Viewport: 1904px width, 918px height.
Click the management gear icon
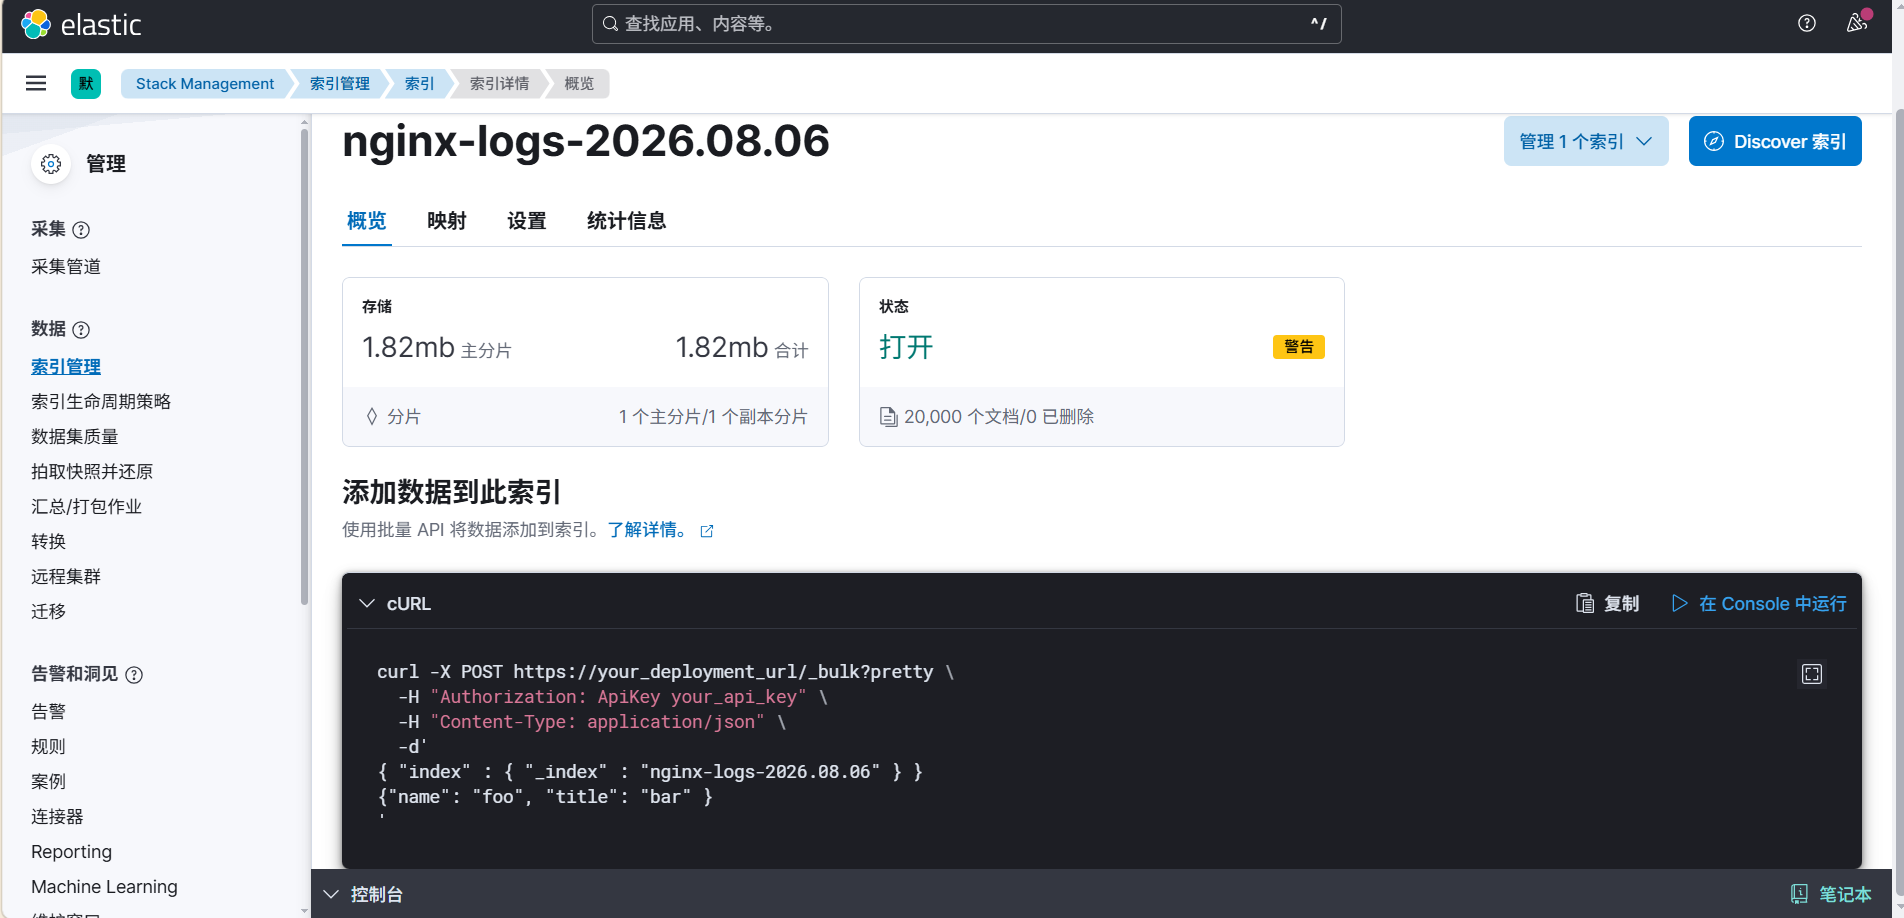(x=51, y=164)
